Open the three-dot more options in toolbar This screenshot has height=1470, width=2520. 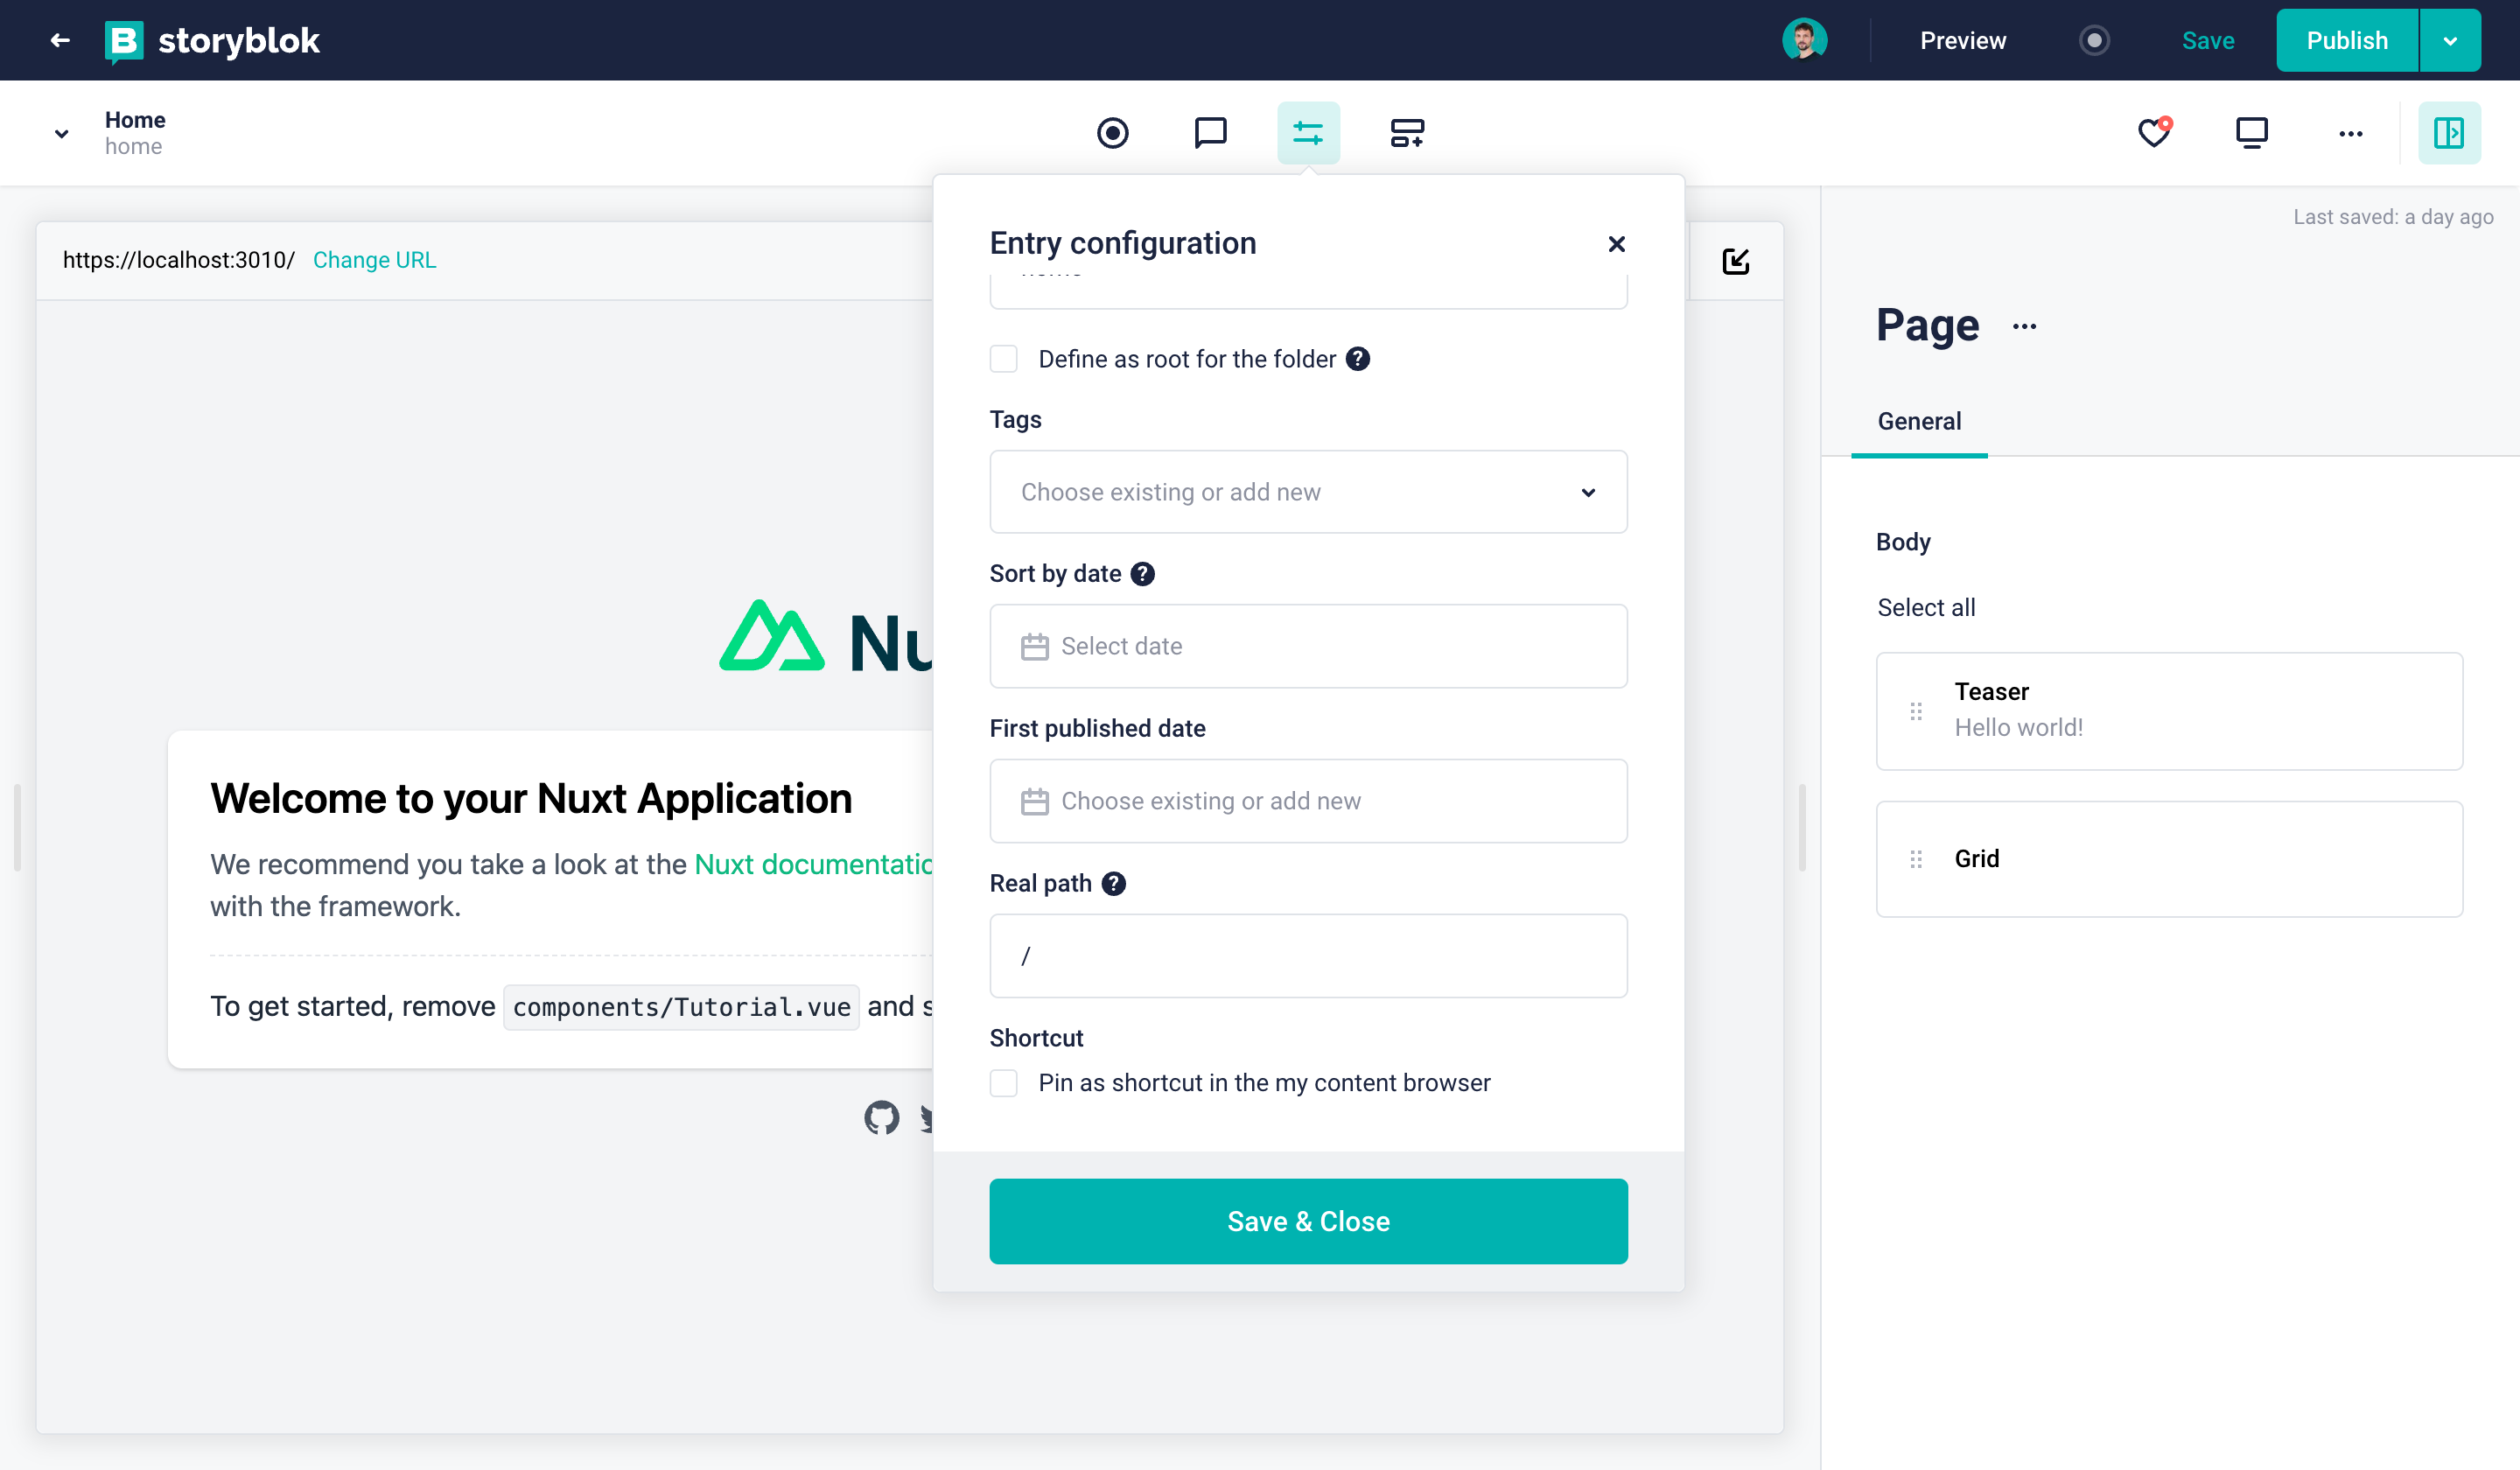pos(2351,133)
